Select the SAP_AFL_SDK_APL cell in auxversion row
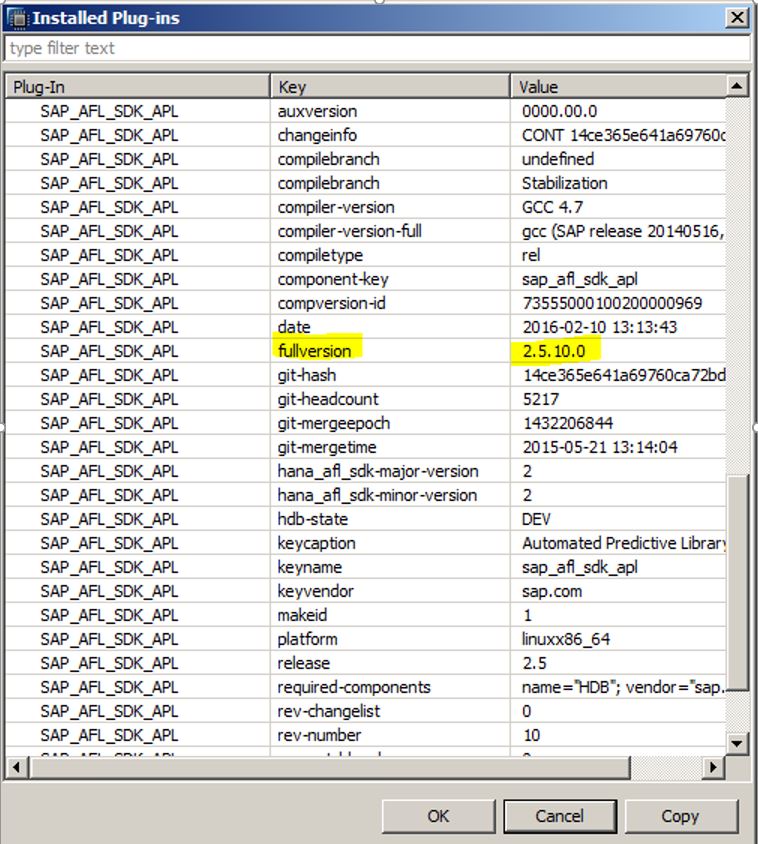758x844 pixels. (x=138, y=111)
